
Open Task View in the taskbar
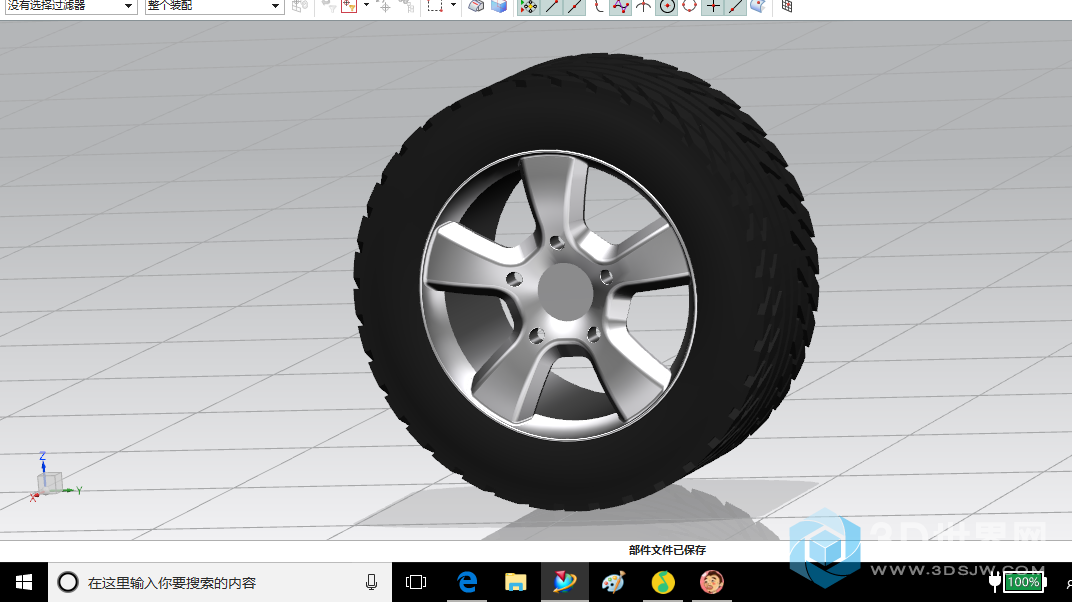pos(416,582)
